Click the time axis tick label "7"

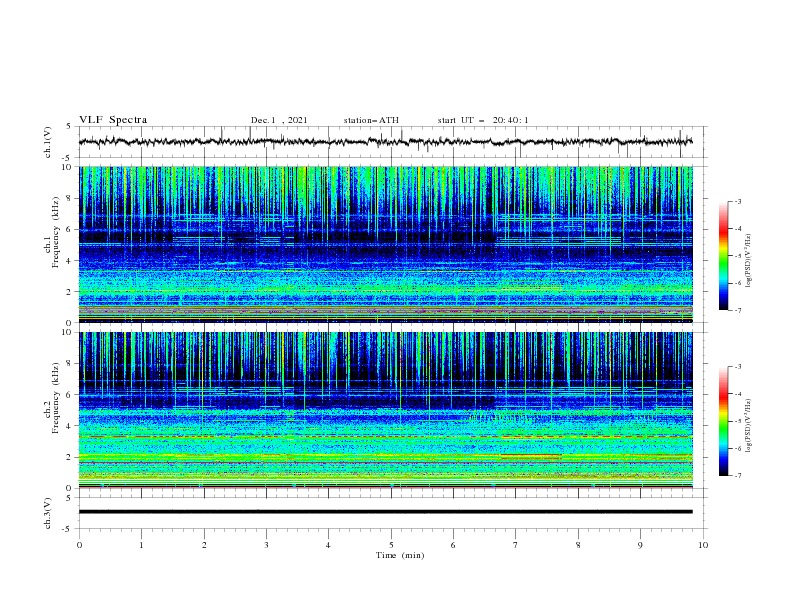516,545
